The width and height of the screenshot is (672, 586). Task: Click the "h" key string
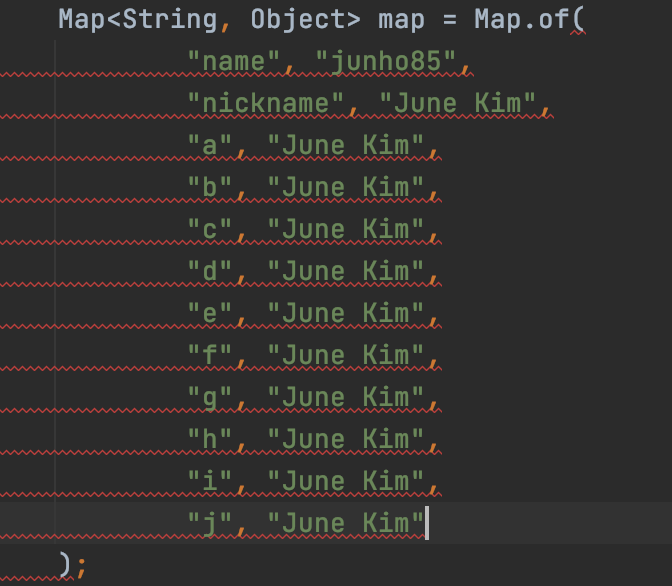[x=210, y=439]
